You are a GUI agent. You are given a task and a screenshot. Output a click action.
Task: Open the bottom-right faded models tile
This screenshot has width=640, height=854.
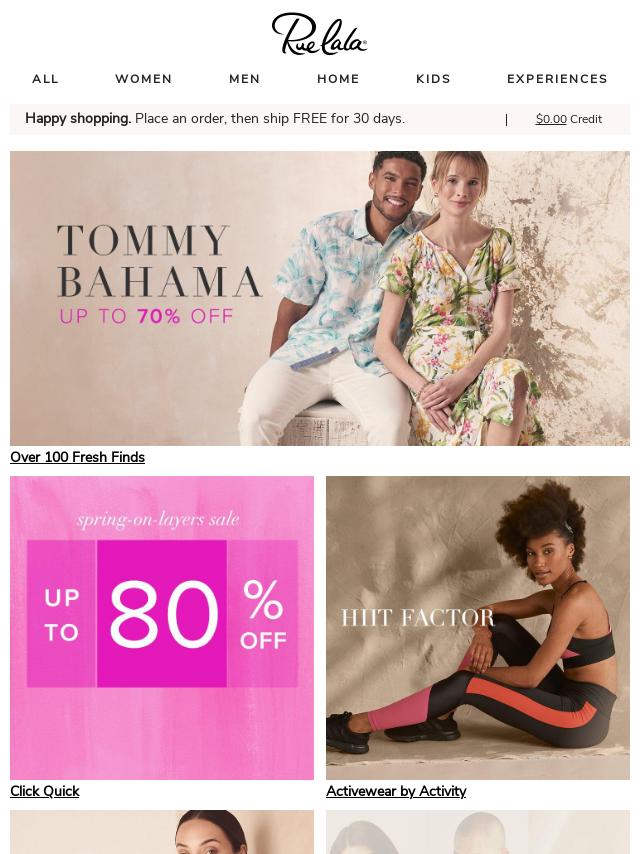click(x=478, y=832)
